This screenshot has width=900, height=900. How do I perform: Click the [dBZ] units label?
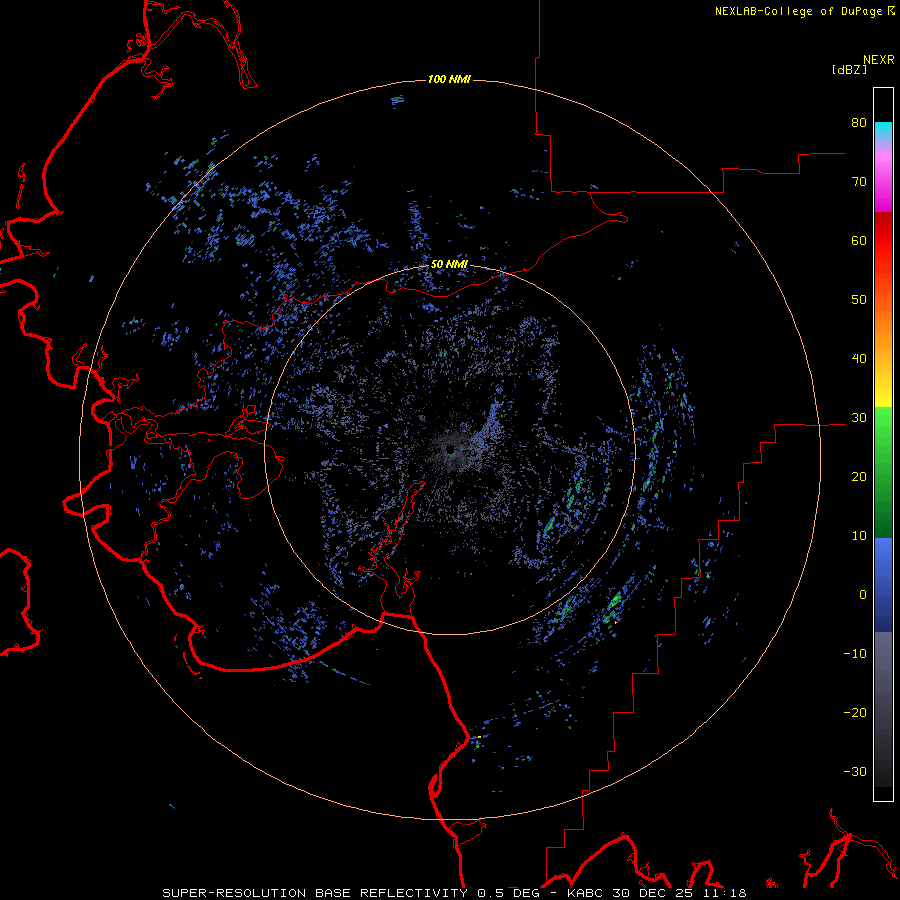[x=849, y=69]
